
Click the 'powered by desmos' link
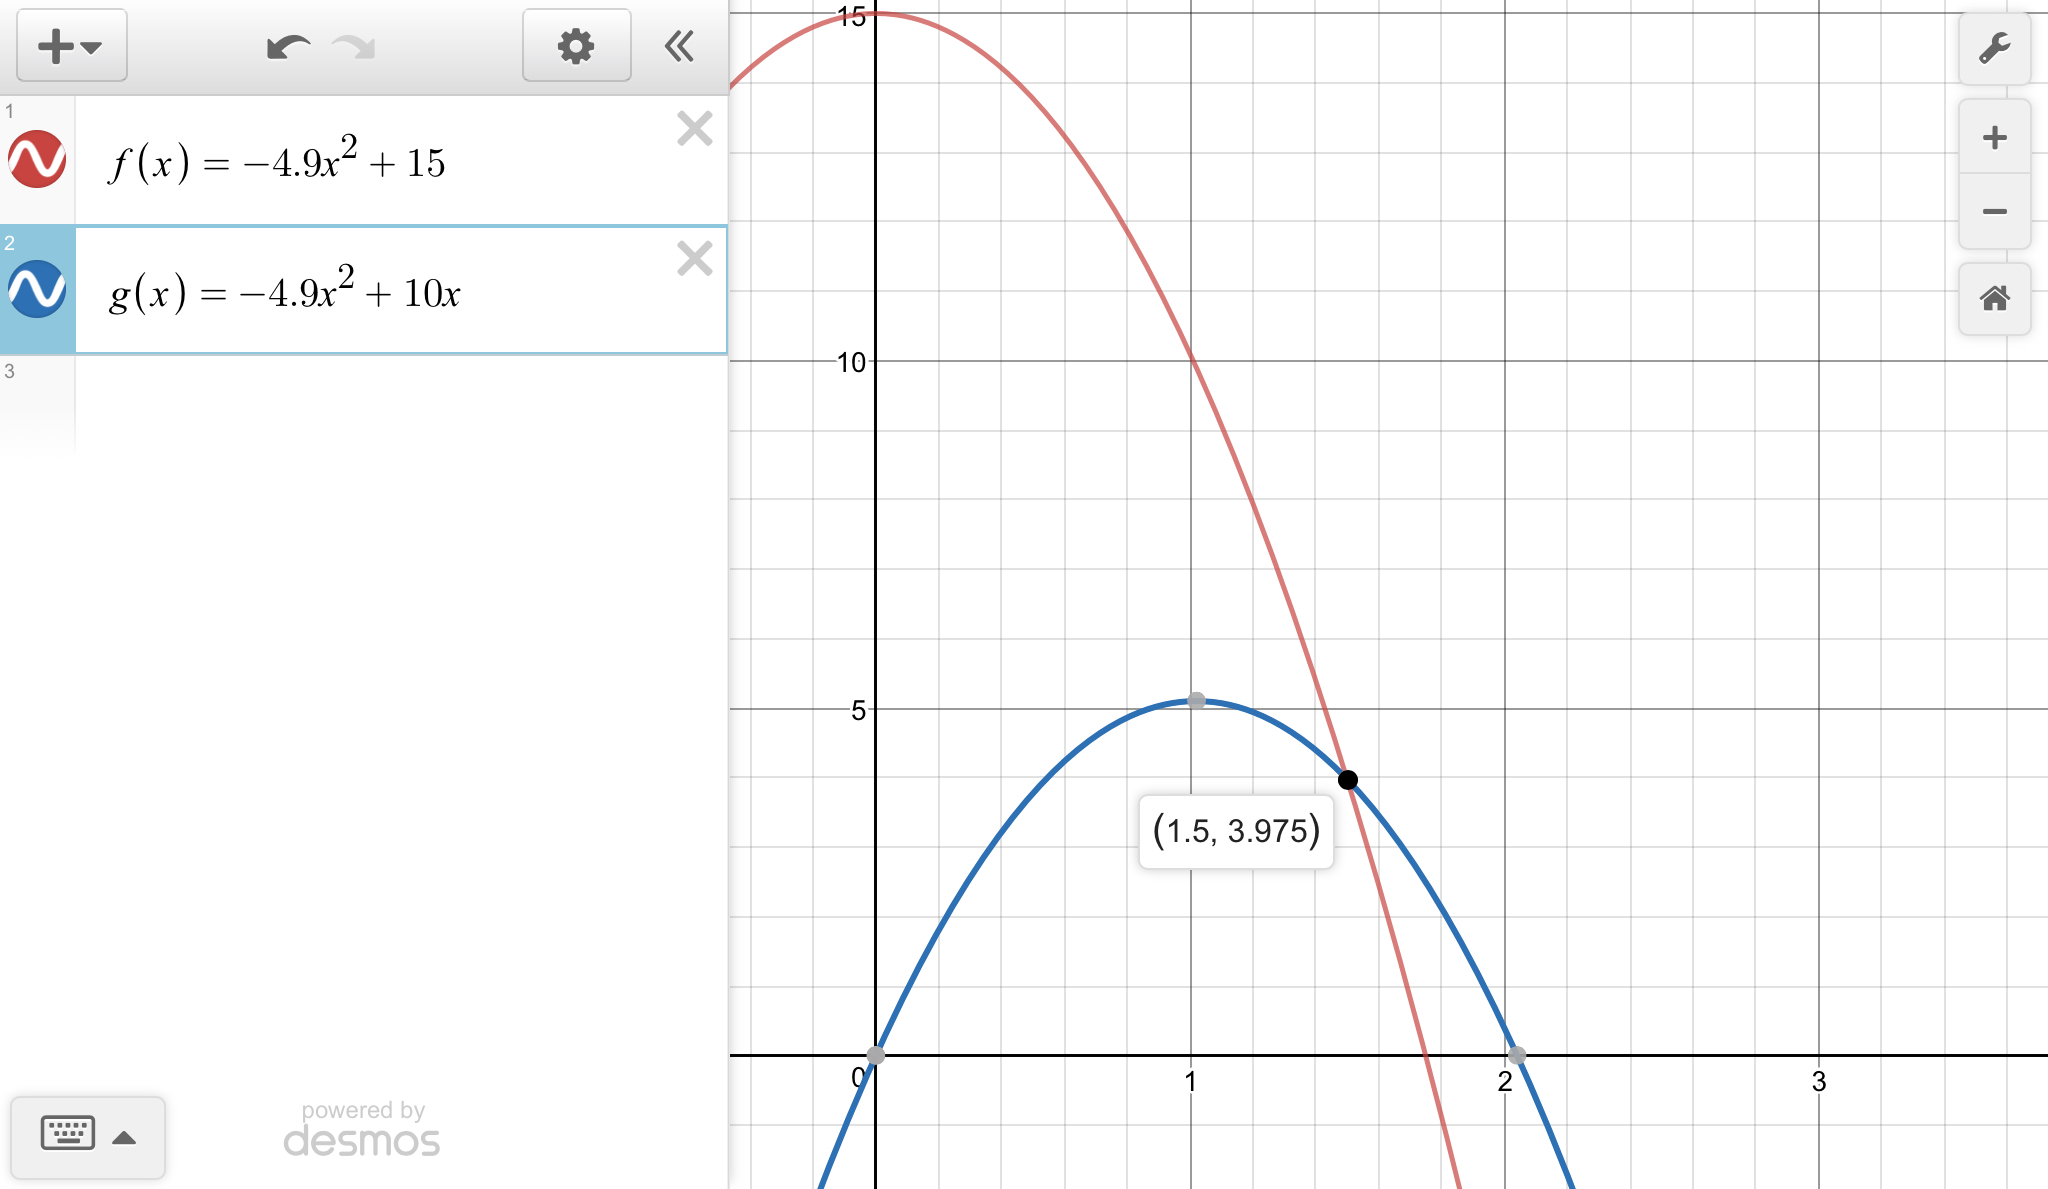[x=362, y=1130]
